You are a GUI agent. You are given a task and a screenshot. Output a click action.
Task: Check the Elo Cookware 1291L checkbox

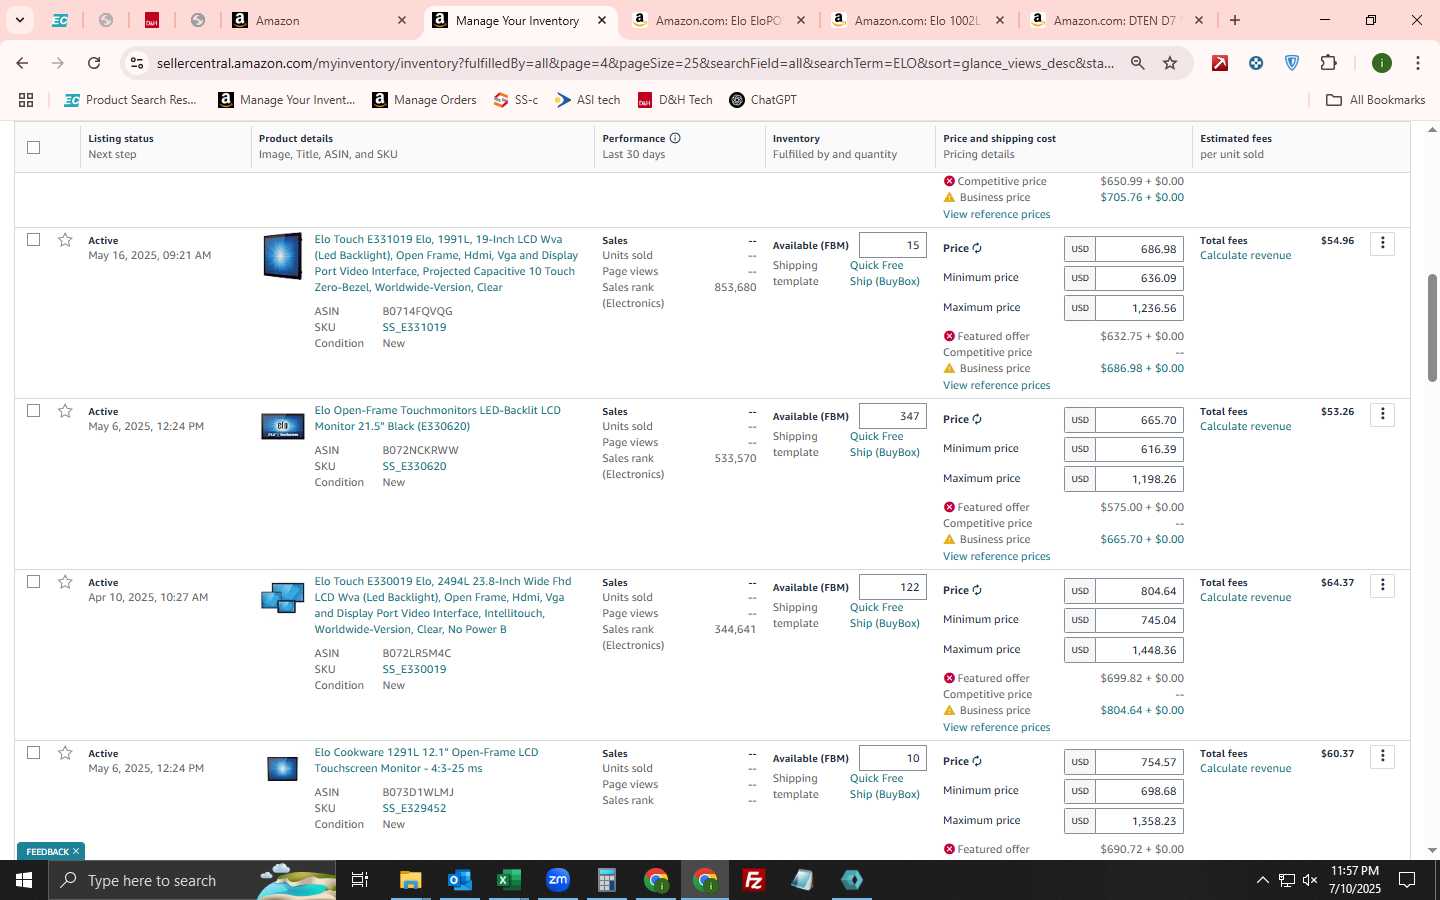33,753
